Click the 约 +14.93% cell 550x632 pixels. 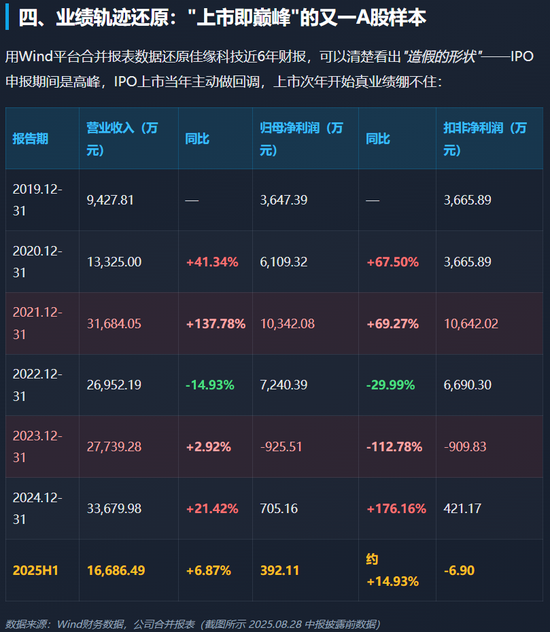[x=392, y=570]
